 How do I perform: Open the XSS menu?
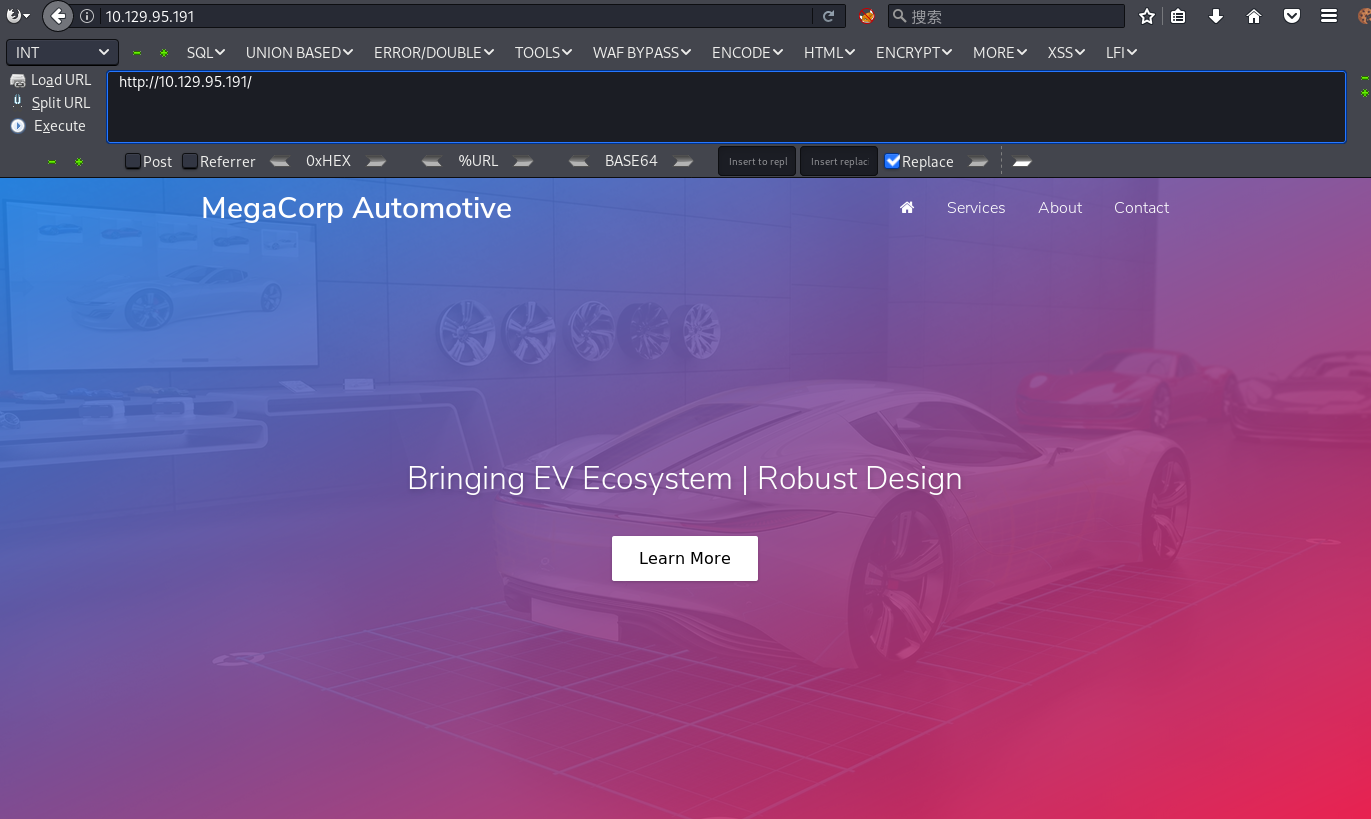click(1066, 52)
